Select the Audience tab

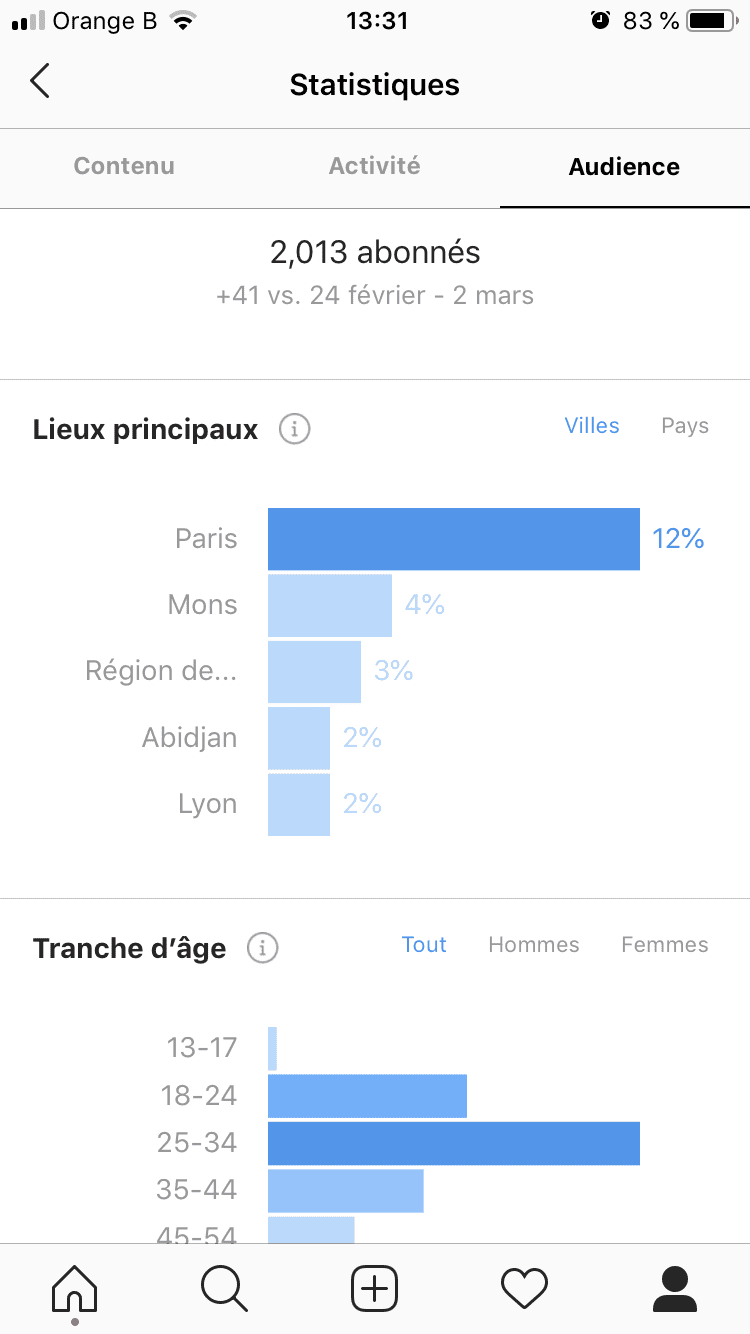coord(624,166)
